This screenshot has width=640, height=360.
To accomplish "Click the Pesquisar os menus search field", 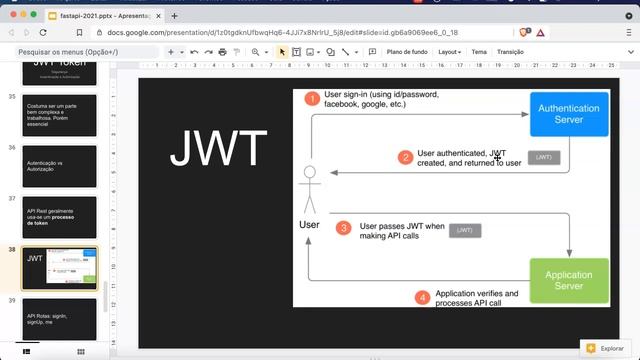I will coord(87,52).
